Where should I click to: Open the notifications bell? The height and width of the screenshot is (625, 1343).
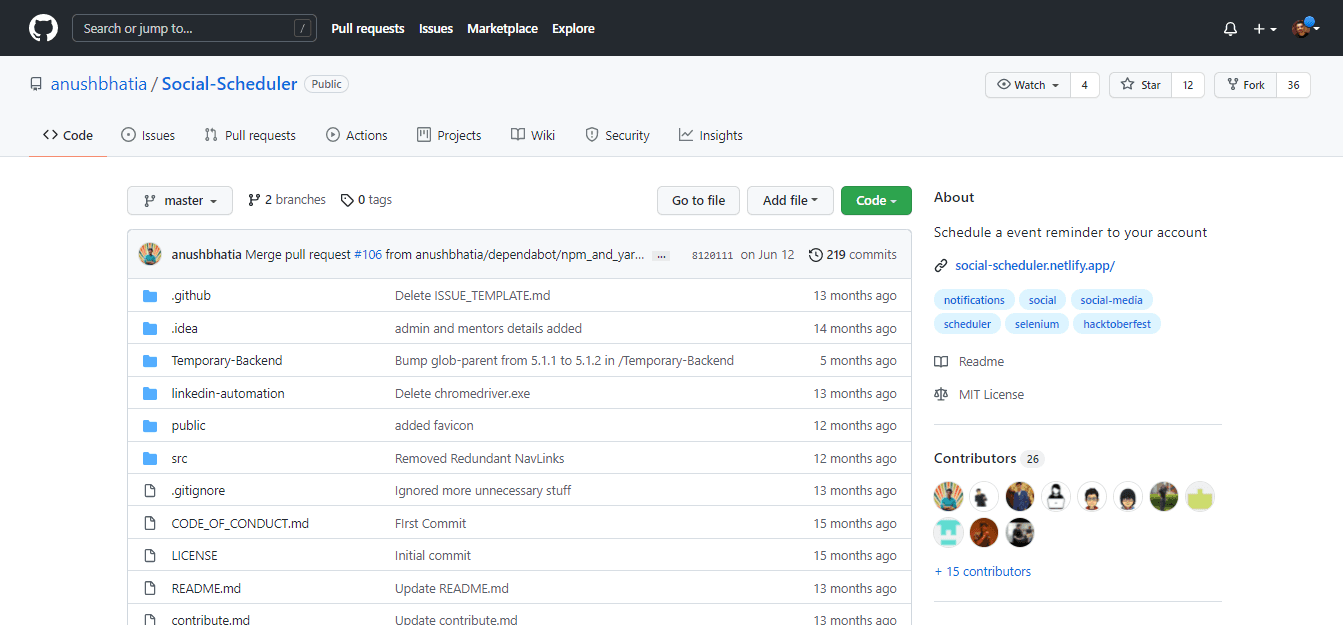pos(1230,29)
